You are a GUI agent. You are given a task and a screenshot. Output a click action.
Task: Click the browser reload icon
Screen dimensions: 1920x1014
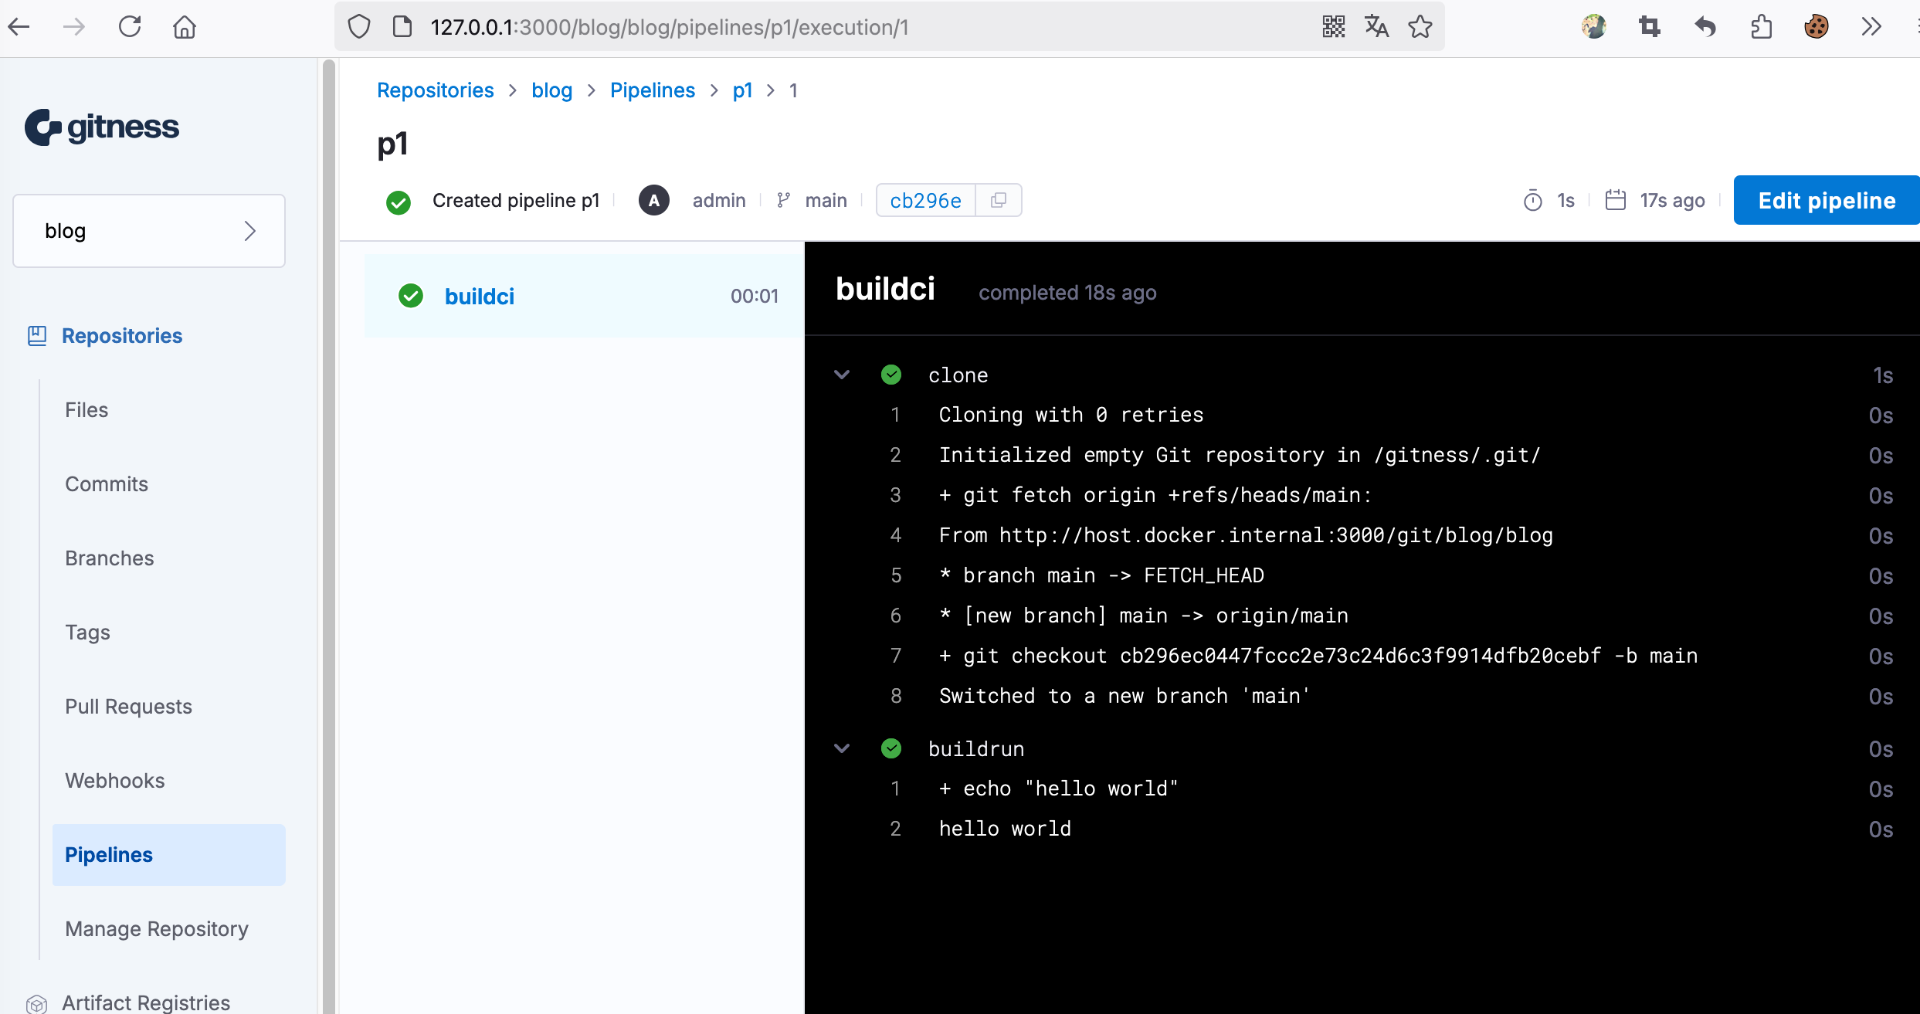(x=130, y=27)
